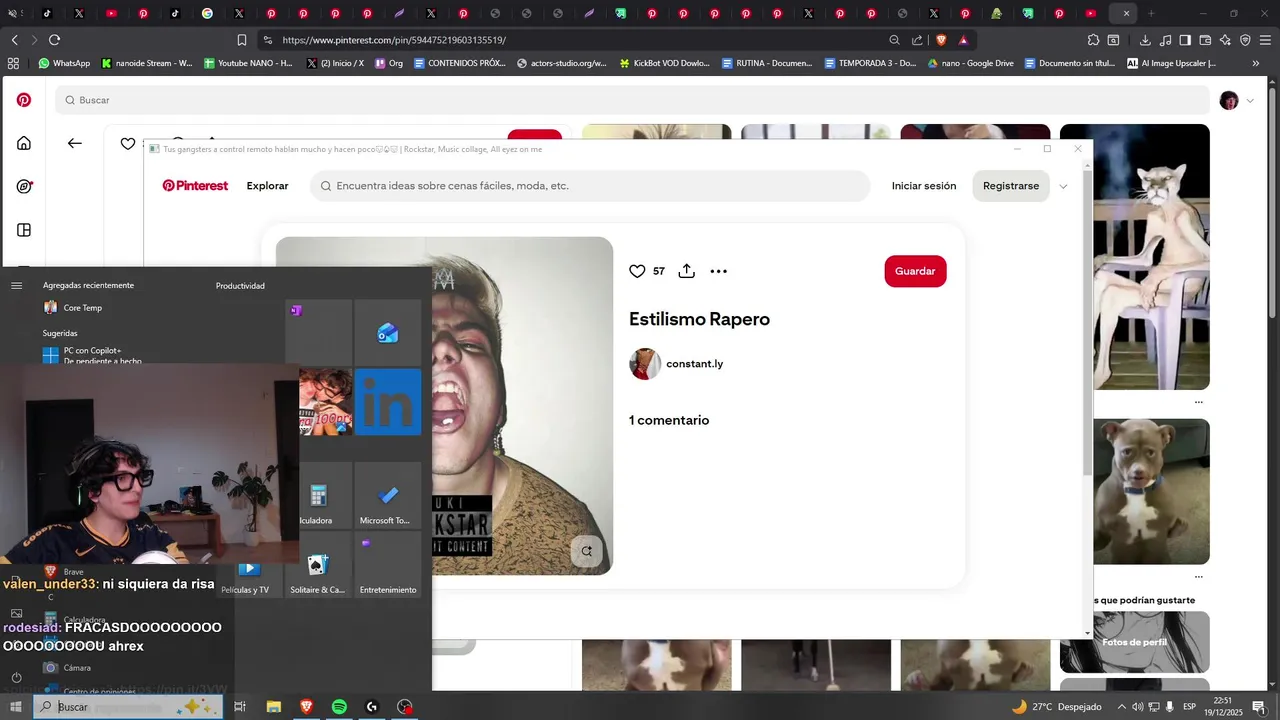Screen dimensions: 1280x720
Task: Open Cámara in Start app list
Action: pos(67,667)
